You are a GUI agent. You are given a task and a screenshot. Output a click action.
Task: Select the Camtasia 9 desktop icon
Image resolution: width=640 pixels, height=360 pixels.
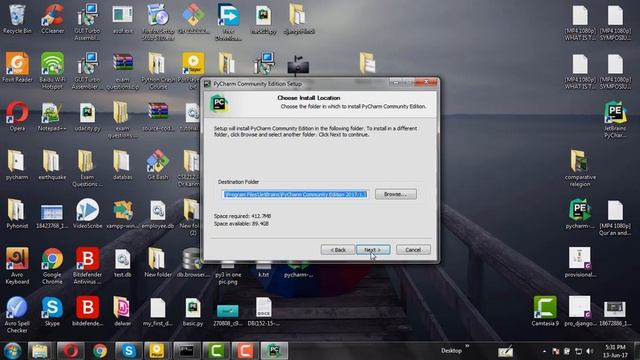click(x=545, y=311)
